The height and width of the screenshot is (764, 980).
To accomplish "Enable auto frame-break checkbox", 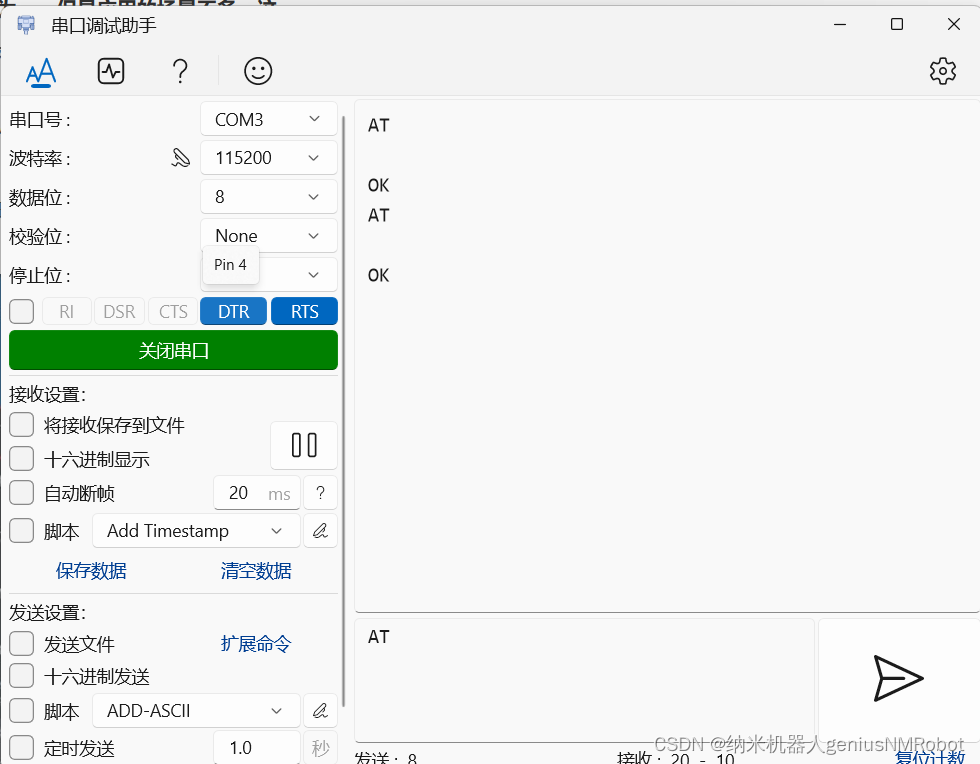I will point(22,493).
